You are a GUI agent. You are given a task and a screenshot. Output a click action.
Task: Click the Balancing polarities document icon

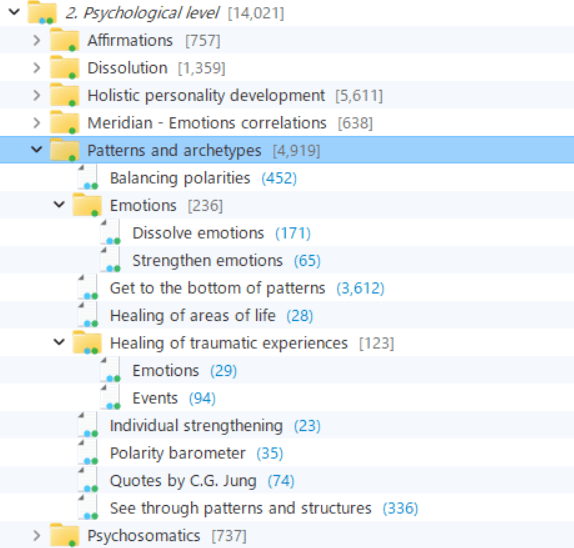click(88, 177)
